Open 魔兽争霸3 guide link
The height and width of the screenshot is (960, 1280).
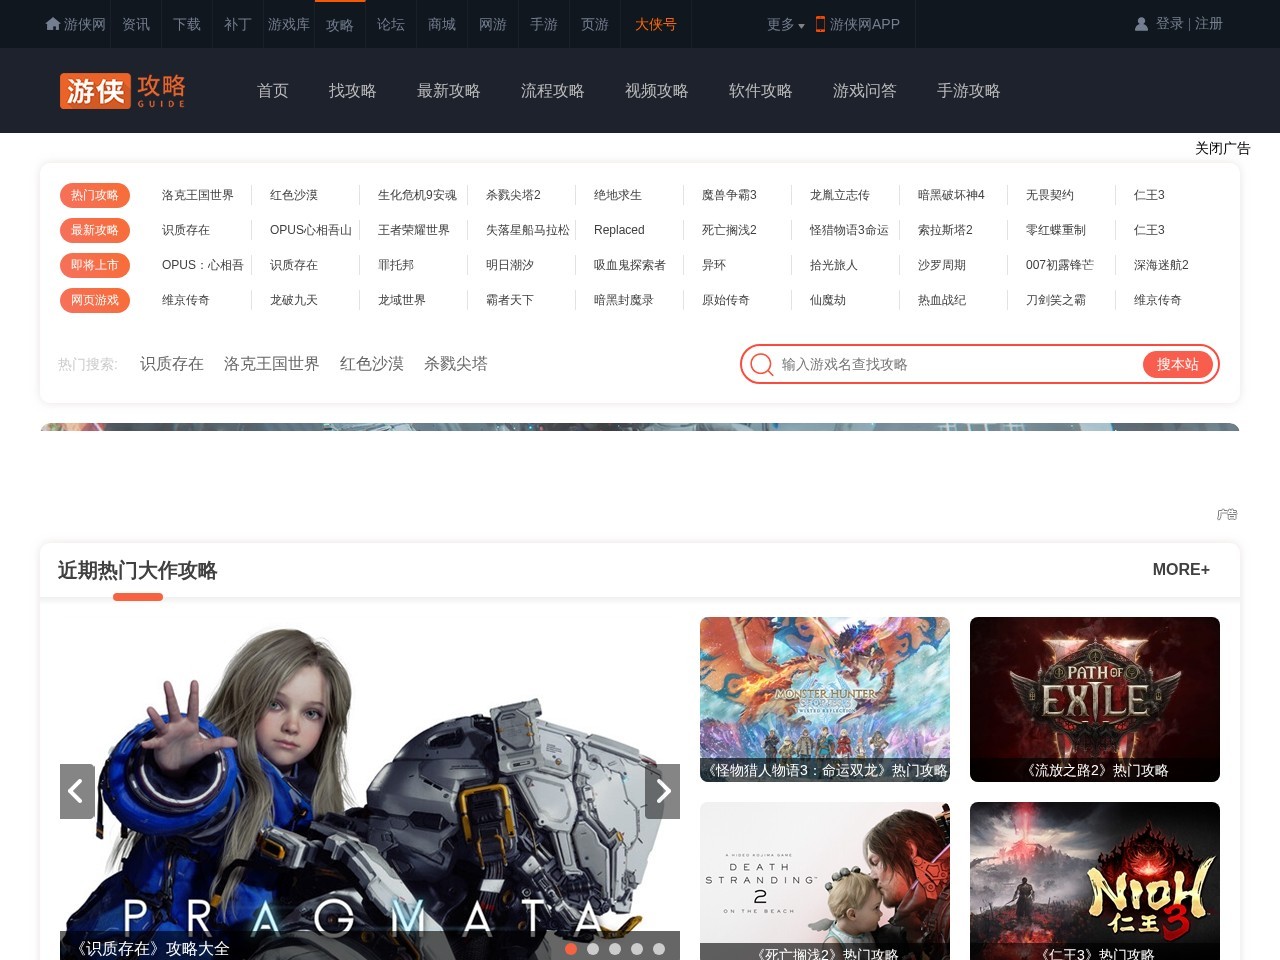coord(729,195)
